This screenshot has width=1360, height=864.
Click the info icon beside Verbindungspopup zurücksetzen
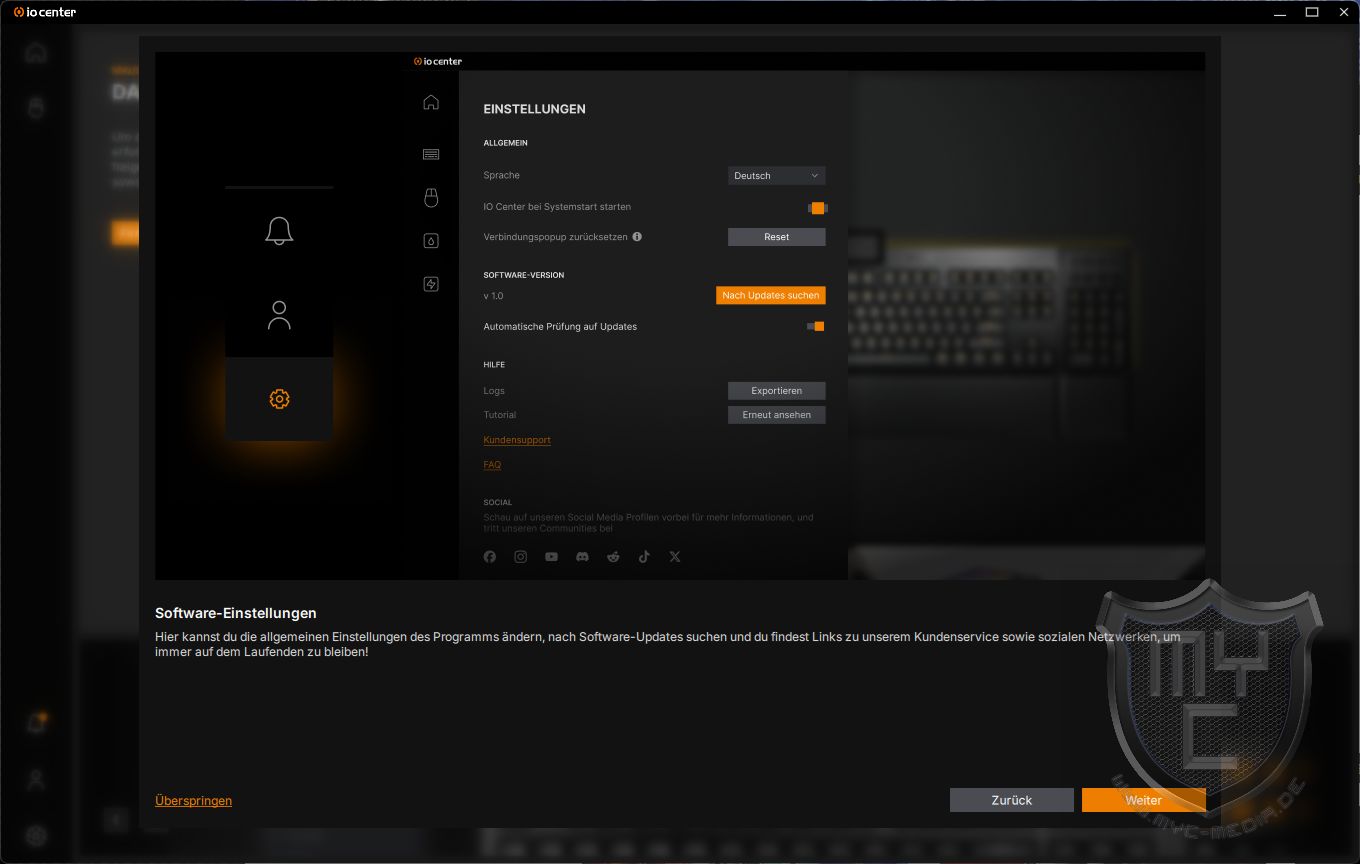pyautogui.click(x=637, y=237)
